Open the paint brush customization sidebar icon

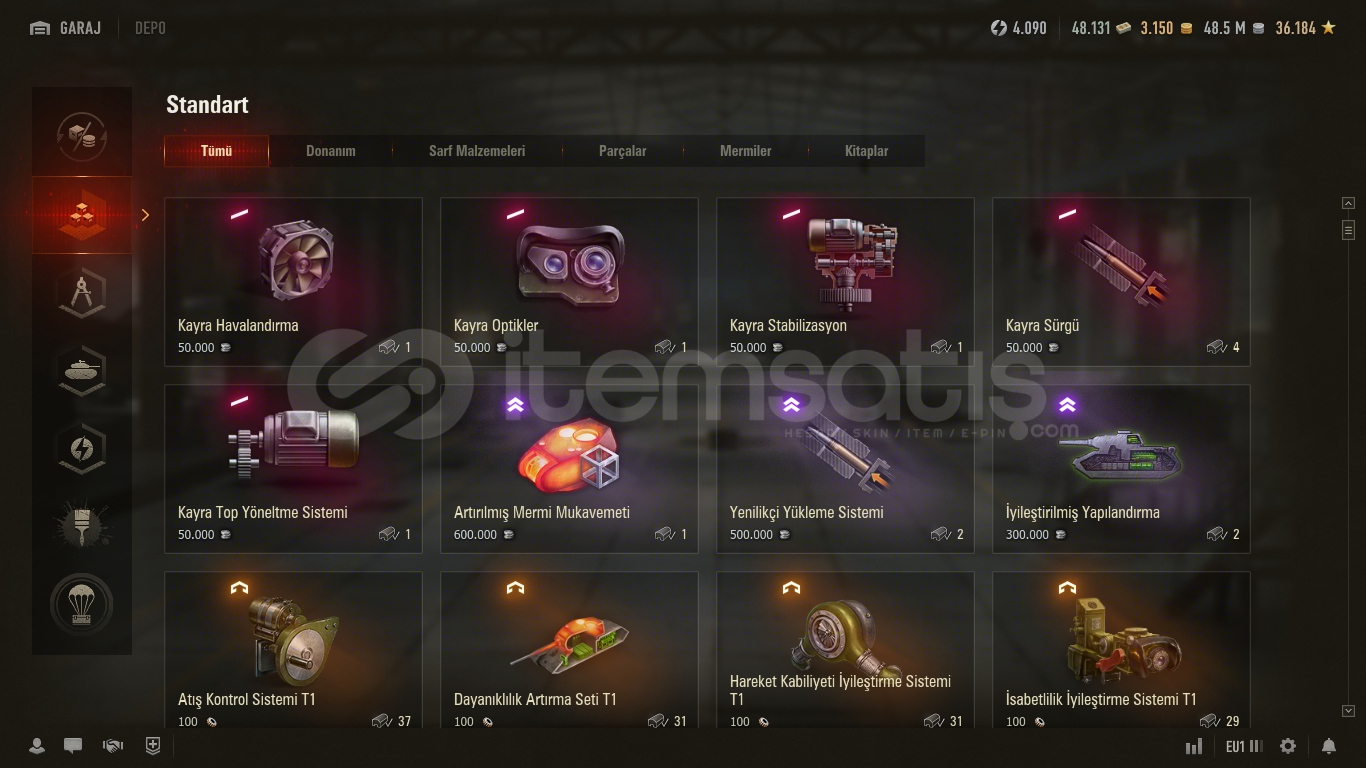pos(81,526)
